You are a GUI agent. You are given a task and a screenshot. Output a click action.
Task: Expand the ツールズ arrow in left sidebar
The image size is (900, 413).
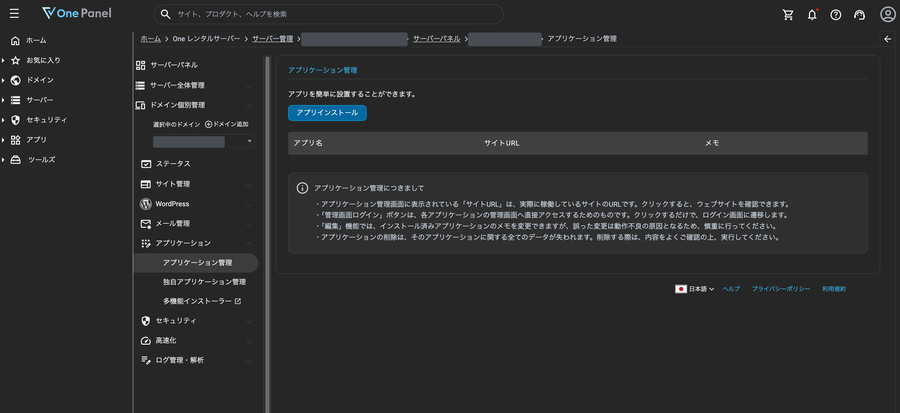pos(3,160)
